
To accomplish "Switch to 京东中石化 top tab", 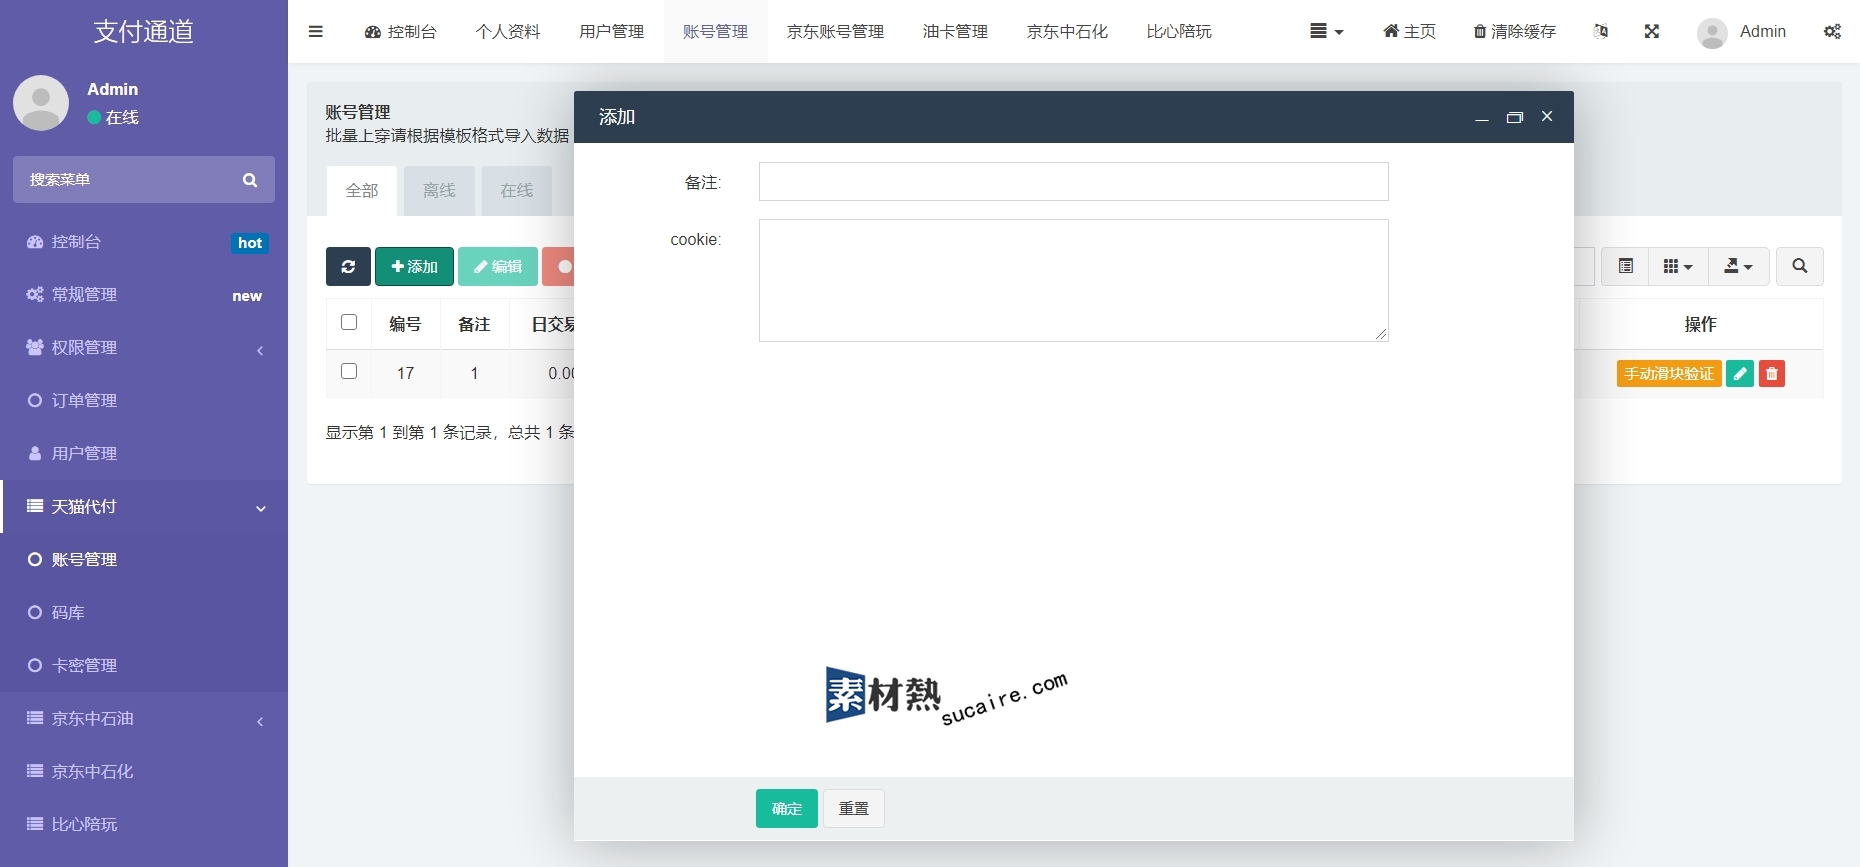I will [1068, 31].
